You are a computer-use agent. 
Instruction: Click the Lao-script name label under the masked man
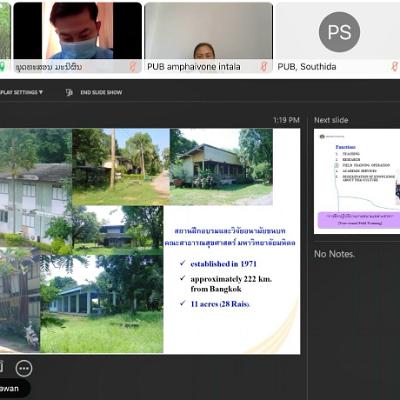pyautogui.click(x=49, y=67)
